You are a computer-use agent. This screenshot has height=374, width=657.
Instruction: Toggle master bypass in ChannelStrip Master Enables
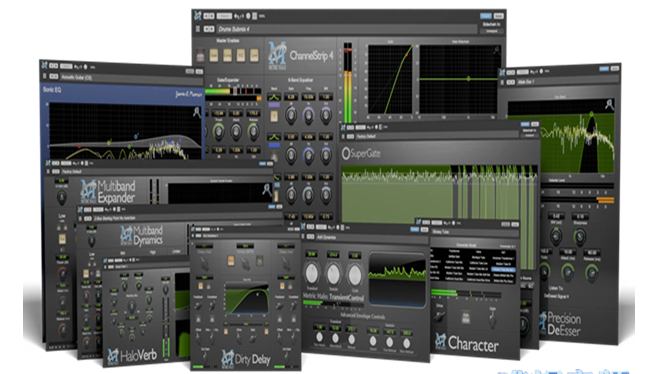pyautogui.click(x=200, y=55)
